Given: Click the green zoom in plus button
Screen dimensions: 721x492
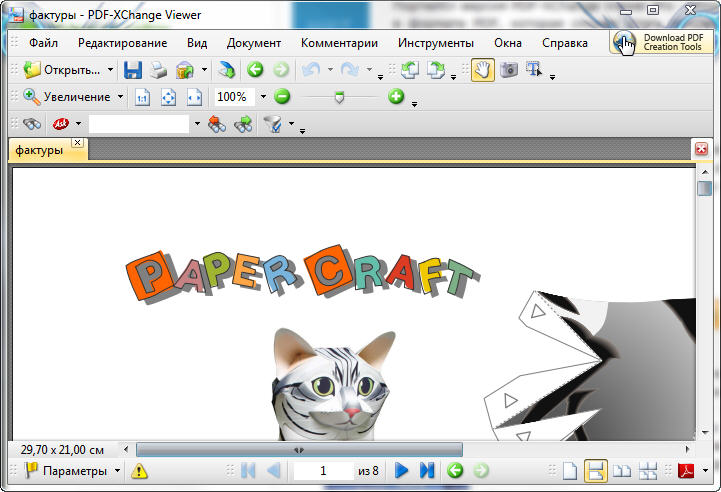Looking at the screenshot, I should click(396, 97).
